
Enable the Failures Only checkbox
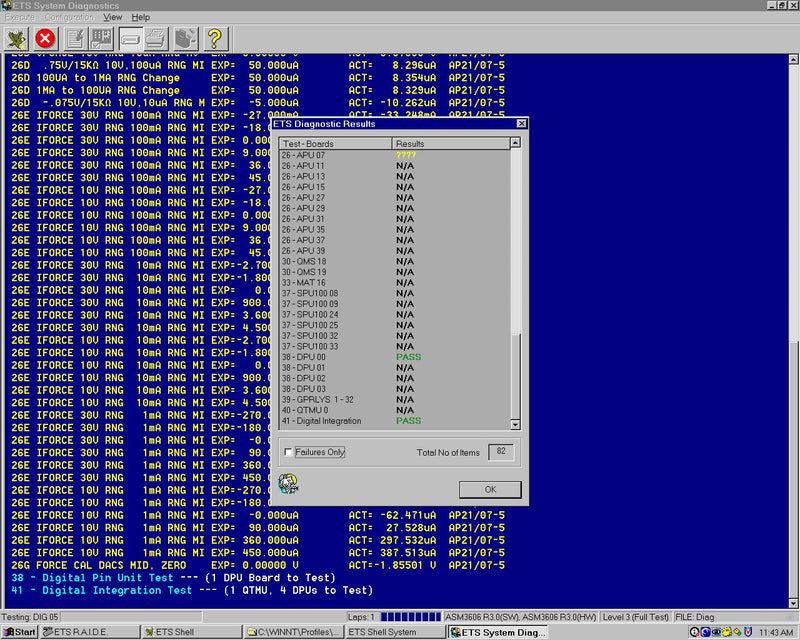pos(289,452)
